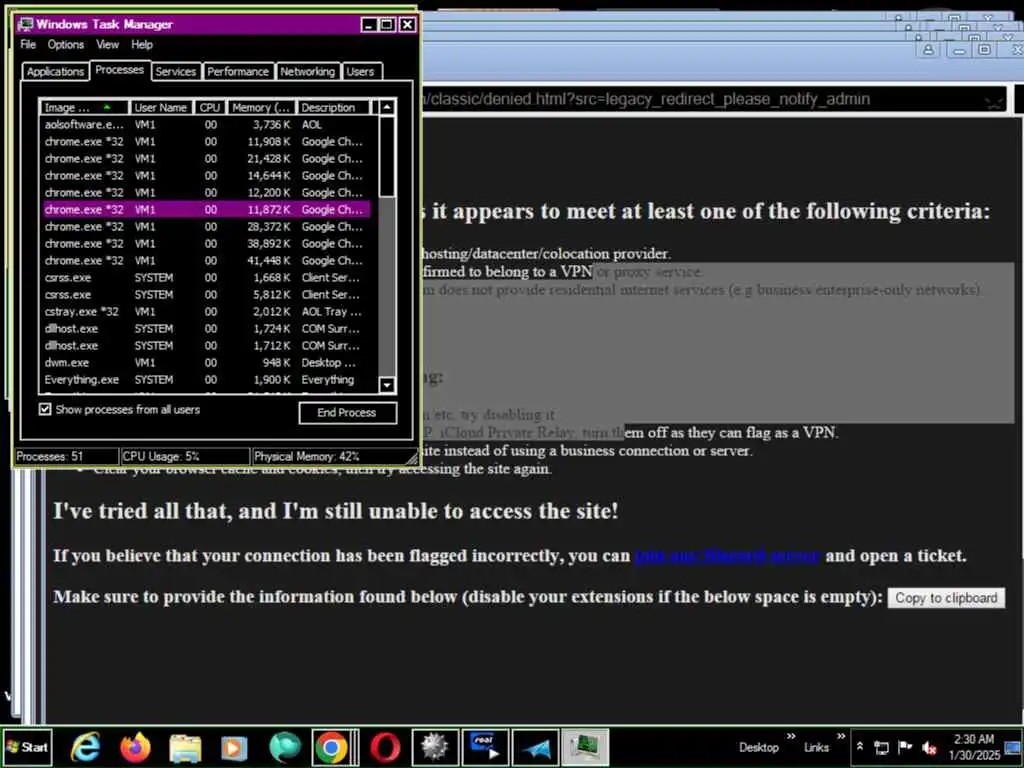The image size is (1024, 768).
Task: Switch to the Networking tab
Action: click(307, 71)
